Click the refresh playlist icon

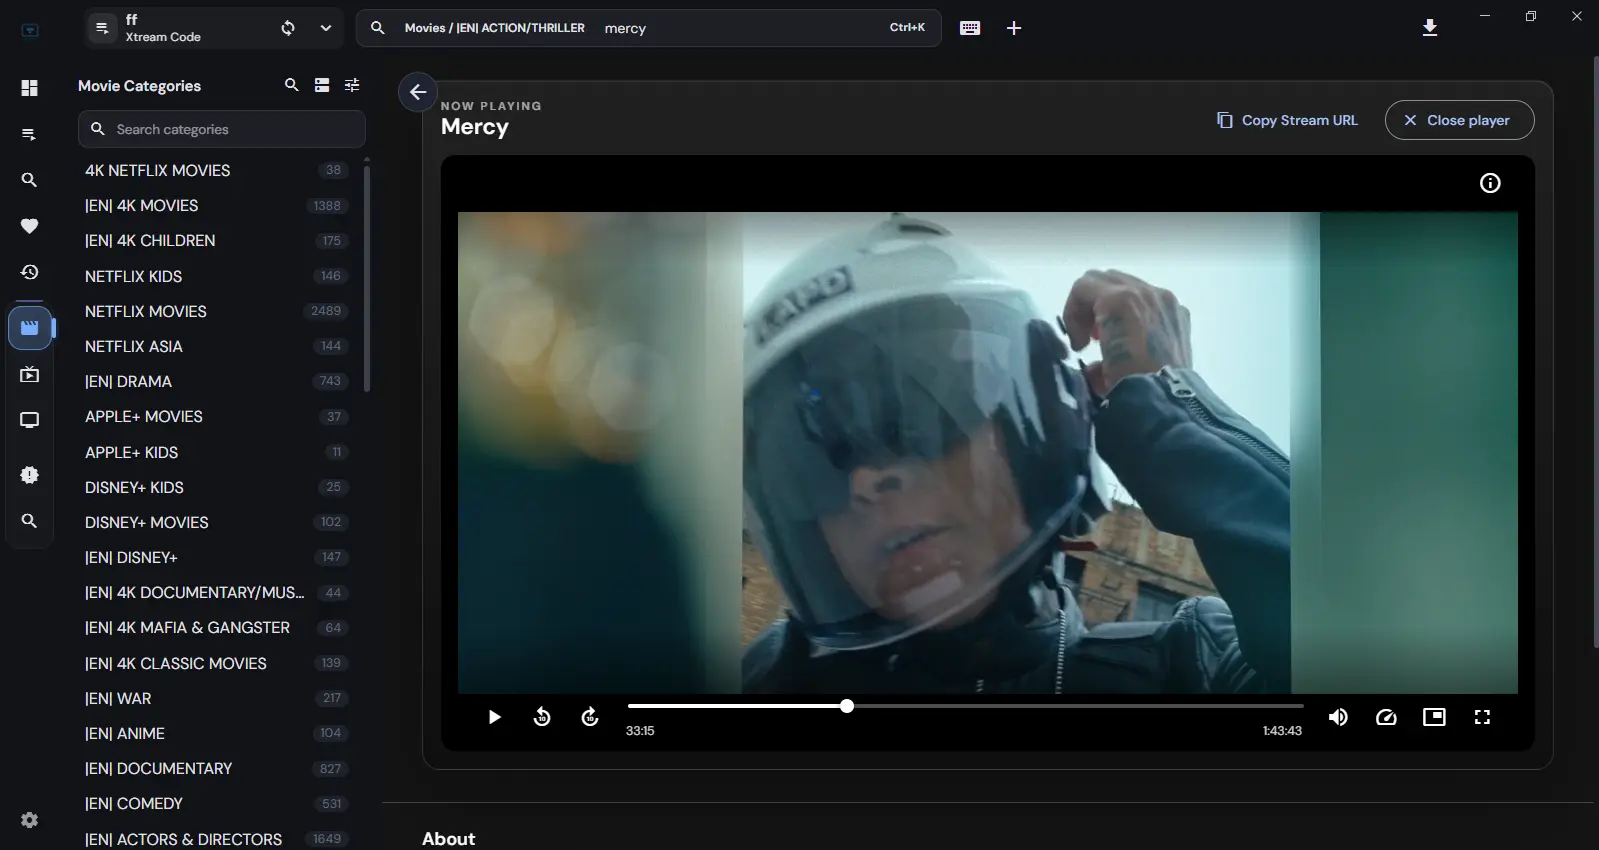288,28
